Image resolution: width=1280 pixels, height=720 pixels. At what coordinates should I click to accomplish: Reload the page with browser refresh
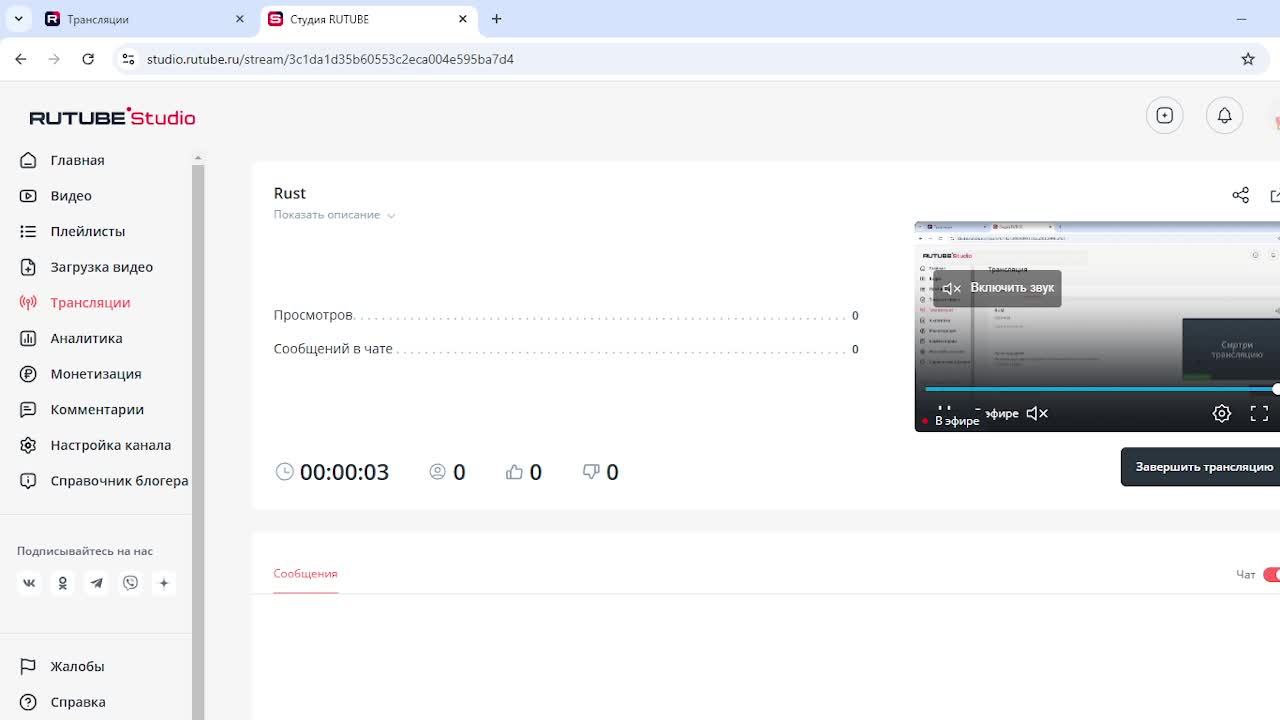88,59
